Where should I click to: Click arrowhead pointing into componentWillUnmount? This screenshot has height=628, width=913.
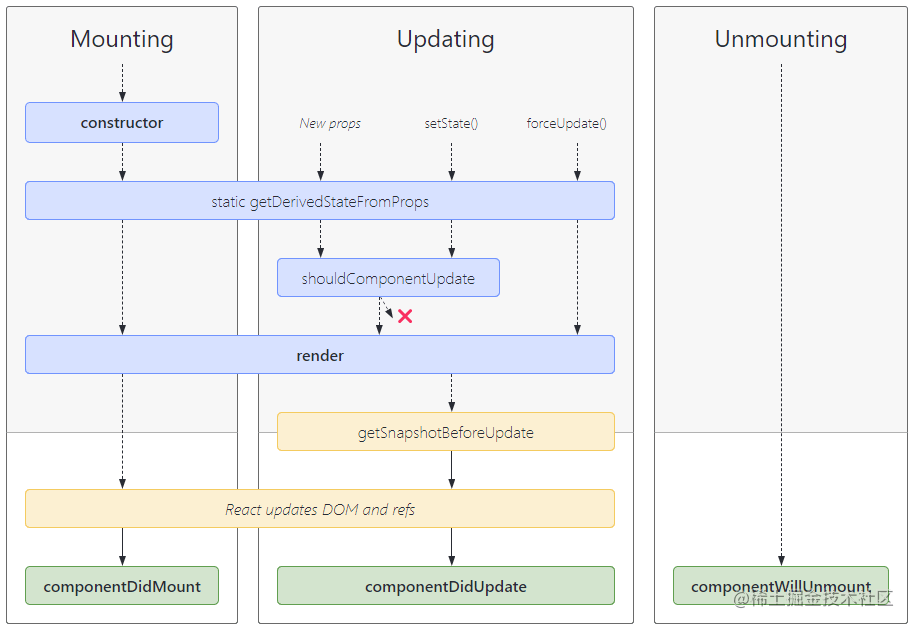781,561
